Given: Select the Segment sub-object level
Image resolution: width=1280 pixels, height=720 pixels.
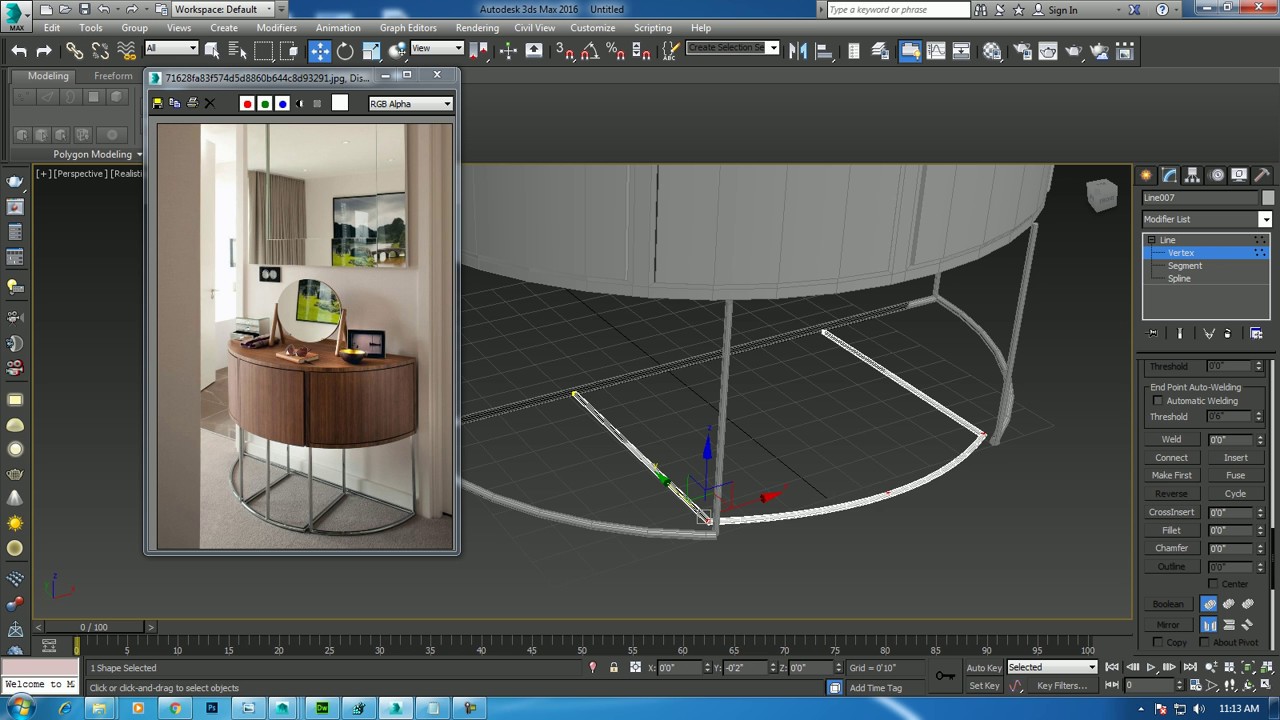Looking at the screenshot, I should (x=1185, y=266).
